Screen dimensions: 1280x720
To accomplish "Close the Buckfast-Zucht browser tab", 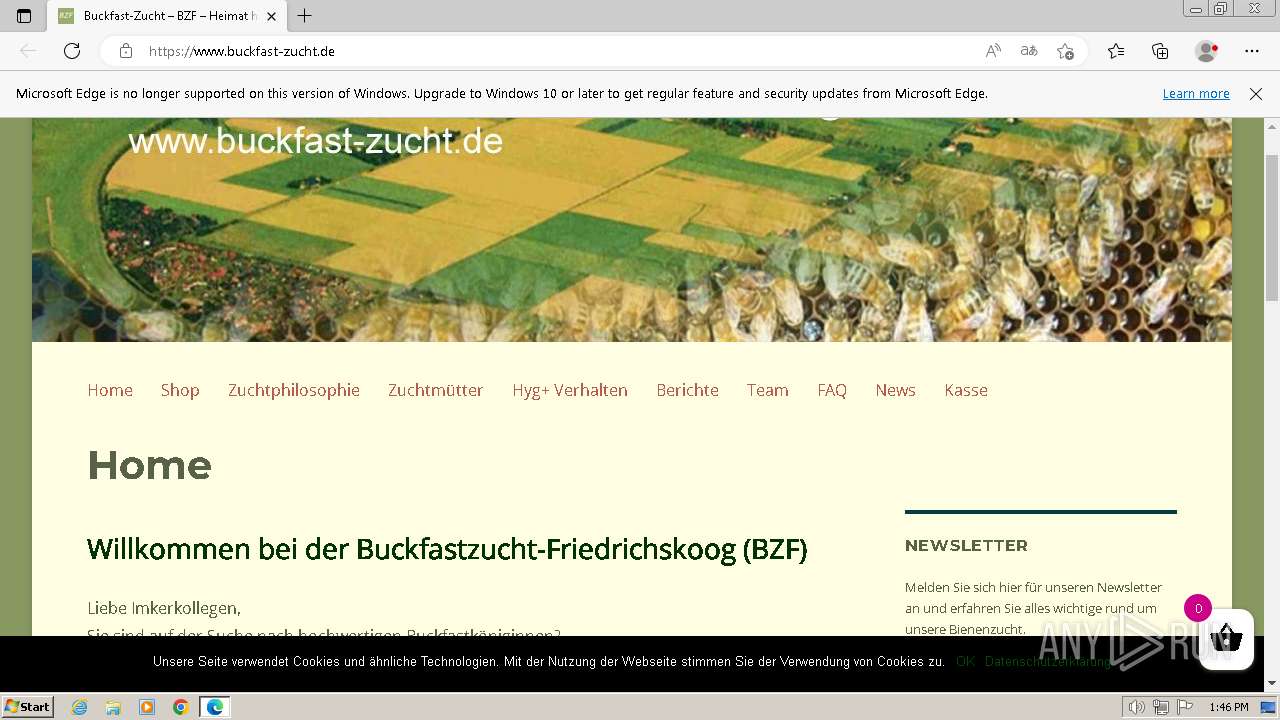I will coord(271,16).
